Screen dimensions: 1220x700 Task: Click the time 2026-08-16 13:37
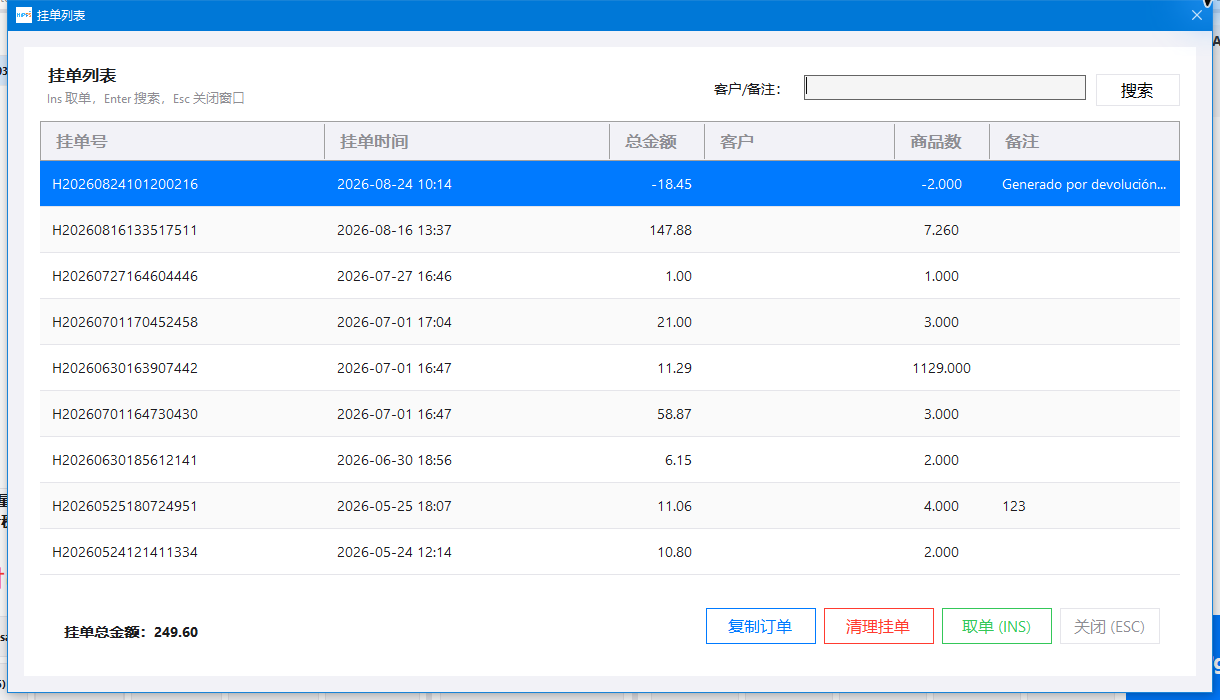[394, 230]
